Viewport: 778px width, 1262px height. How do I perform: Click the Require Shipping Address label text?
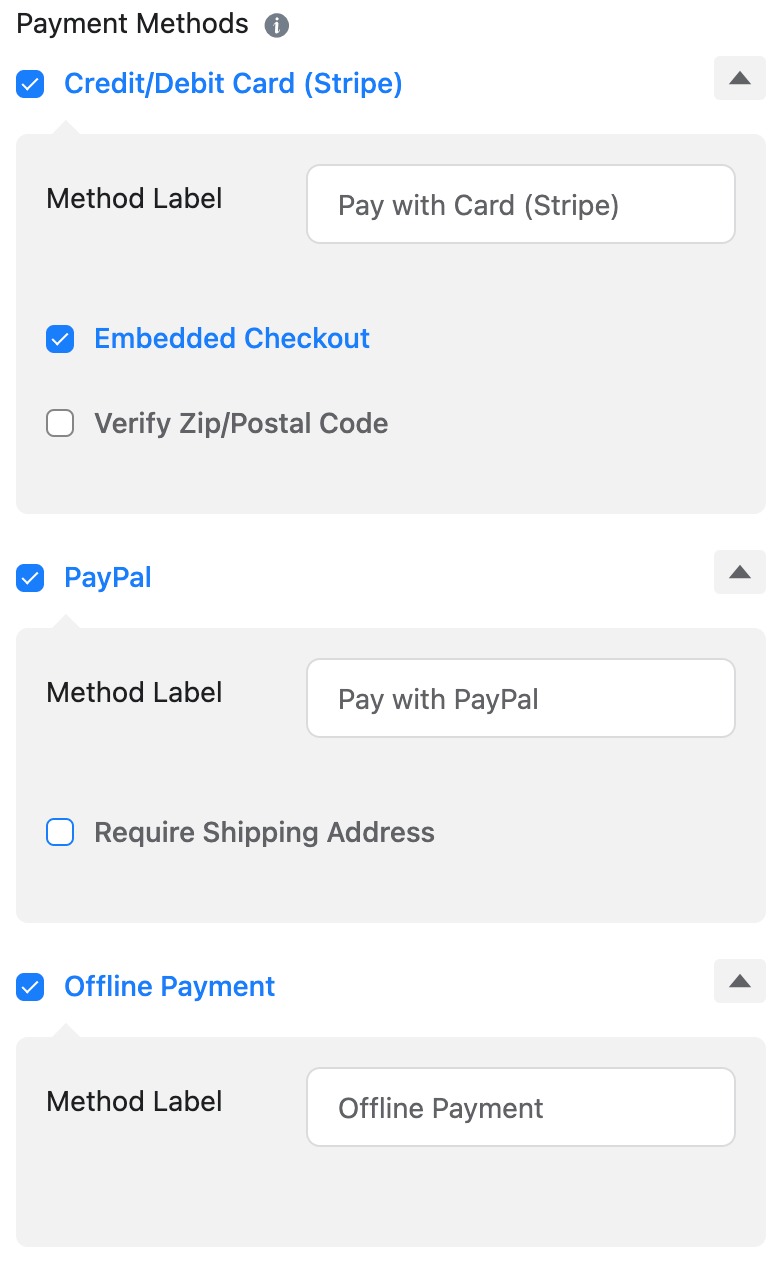point(264,833)
